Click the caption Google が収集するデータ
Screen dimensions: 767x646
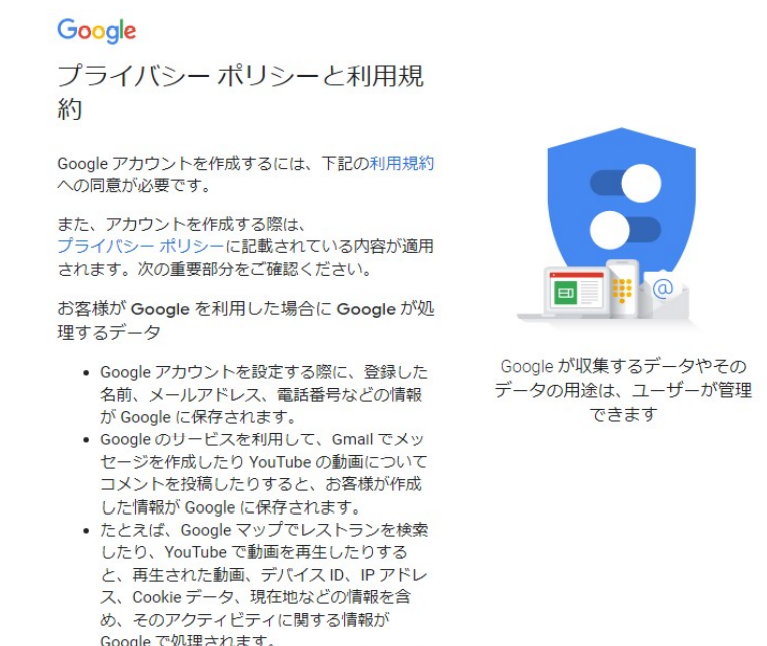pyautogui.click(x=623, y=390)
